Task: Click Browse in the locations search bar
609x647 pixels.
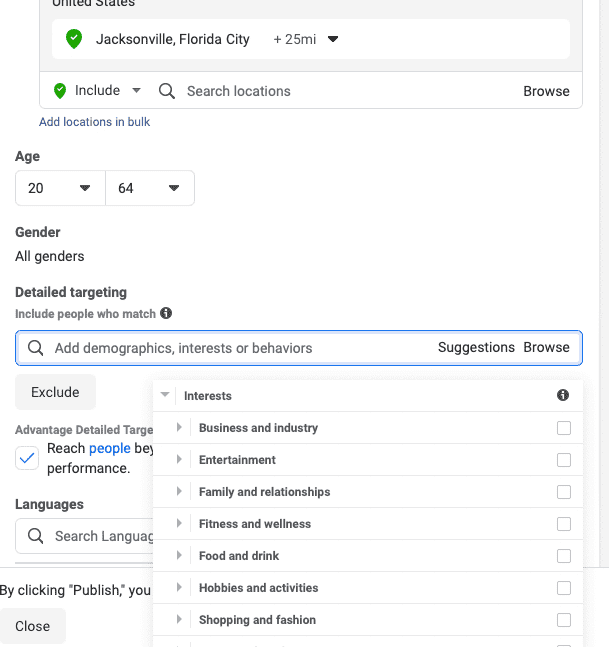Action: (x=546, y=91)
